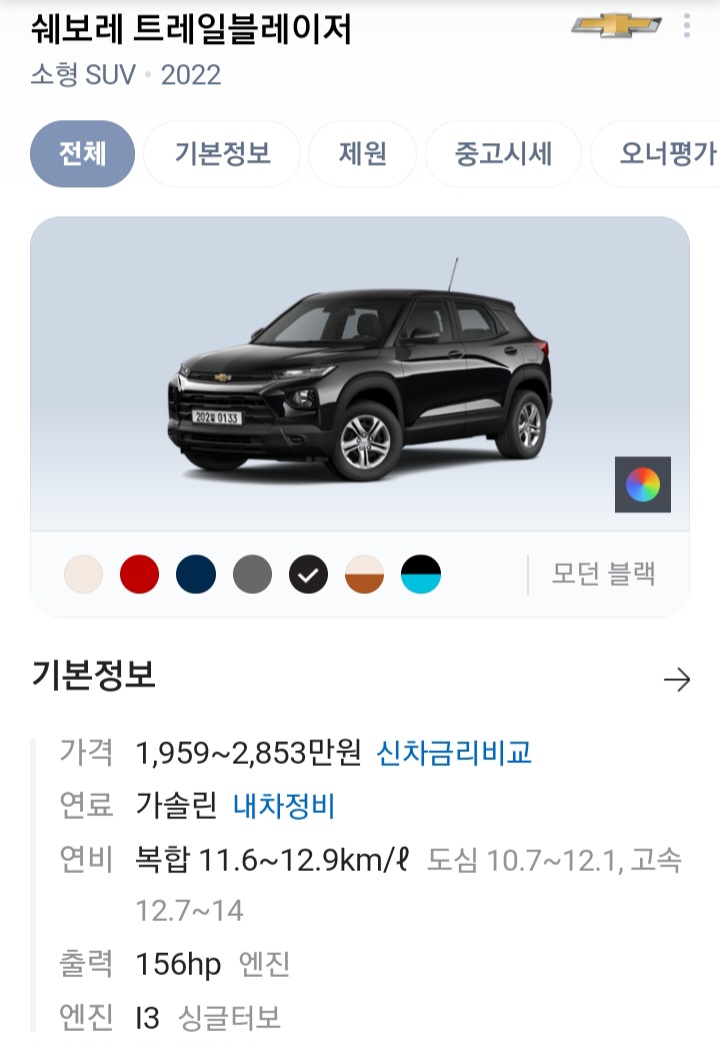Select the black-and-cyan two-tone swatch
This screenshot has height=1044, width=720.
pos(421,574)
